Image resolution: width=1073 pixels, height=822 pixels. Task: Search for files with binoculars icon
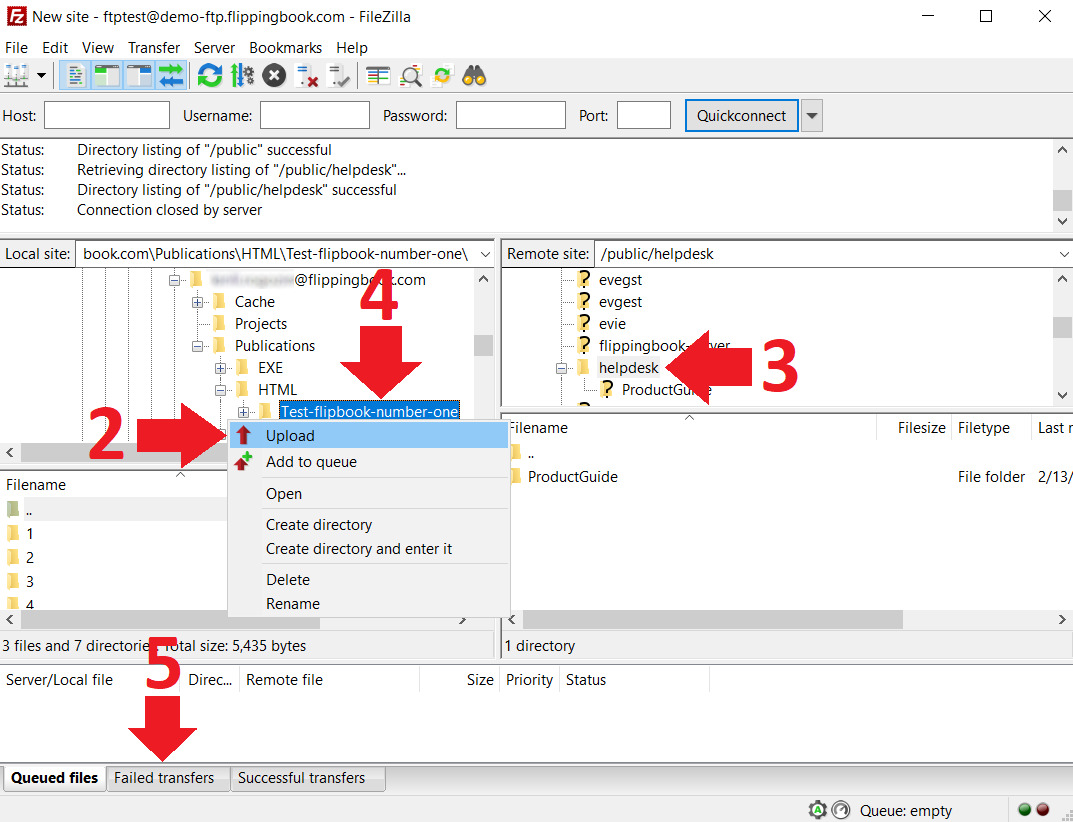[474, 75]
